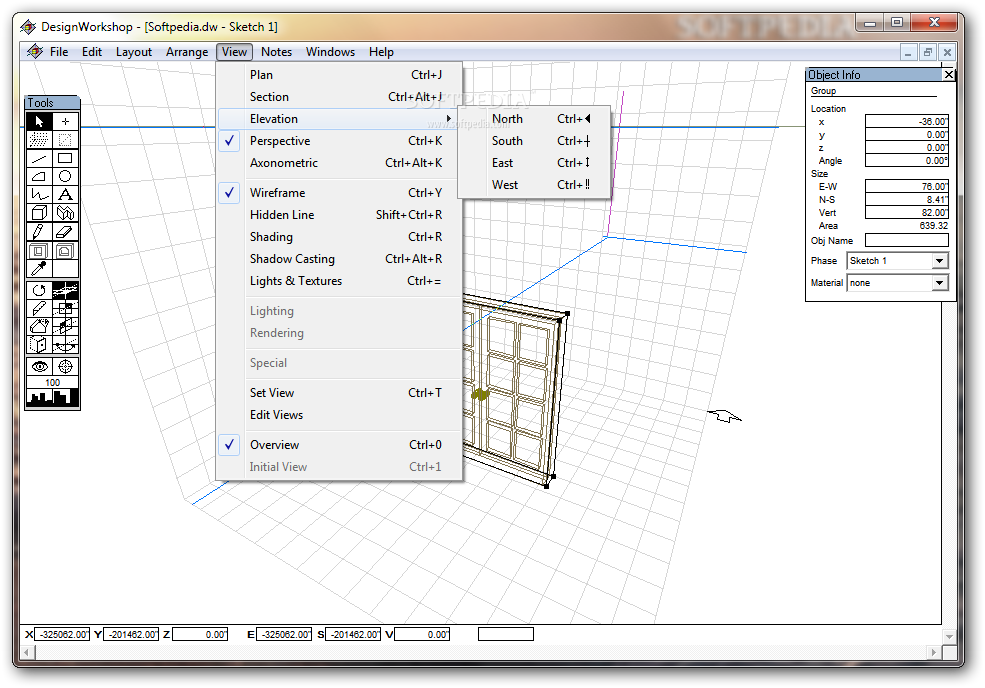
Task: Select the dotted square resize tool
Action: click(x=65, y=139)
